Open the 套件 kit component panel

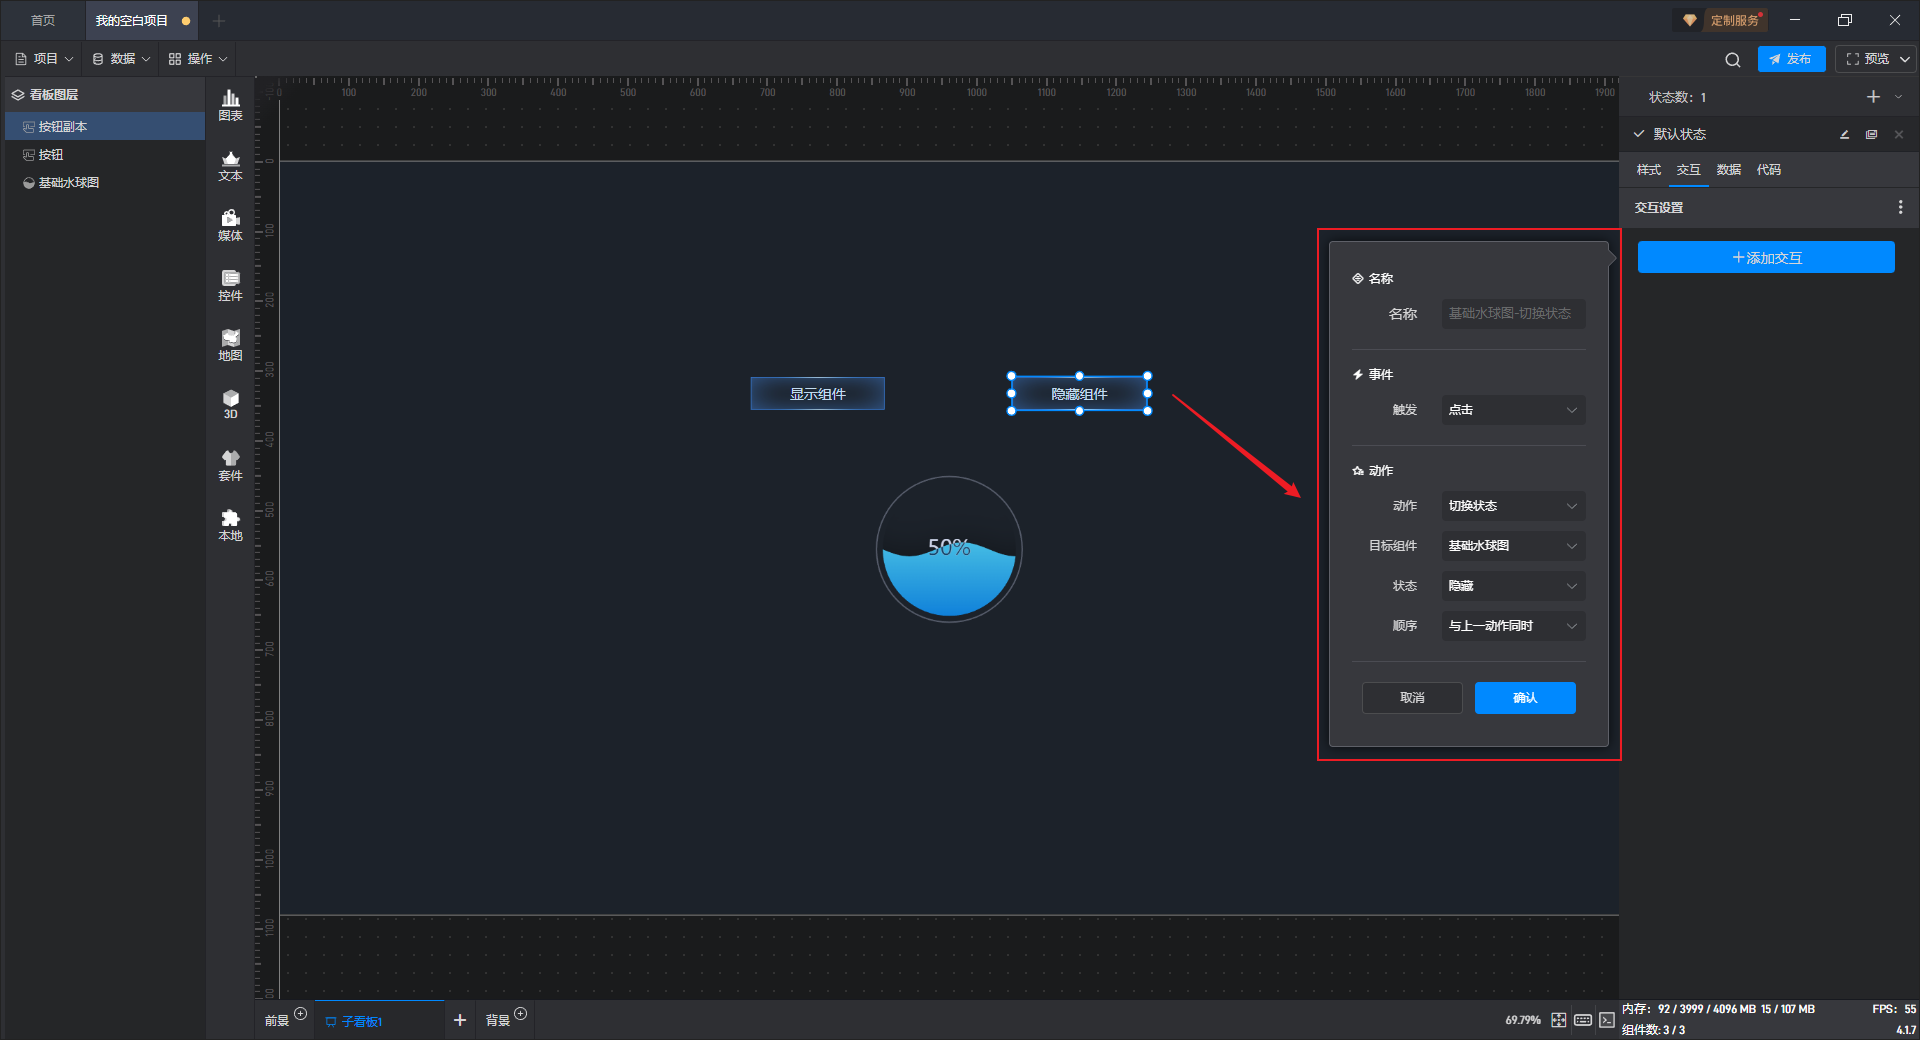pyautogui.click(x=230, y=465)
